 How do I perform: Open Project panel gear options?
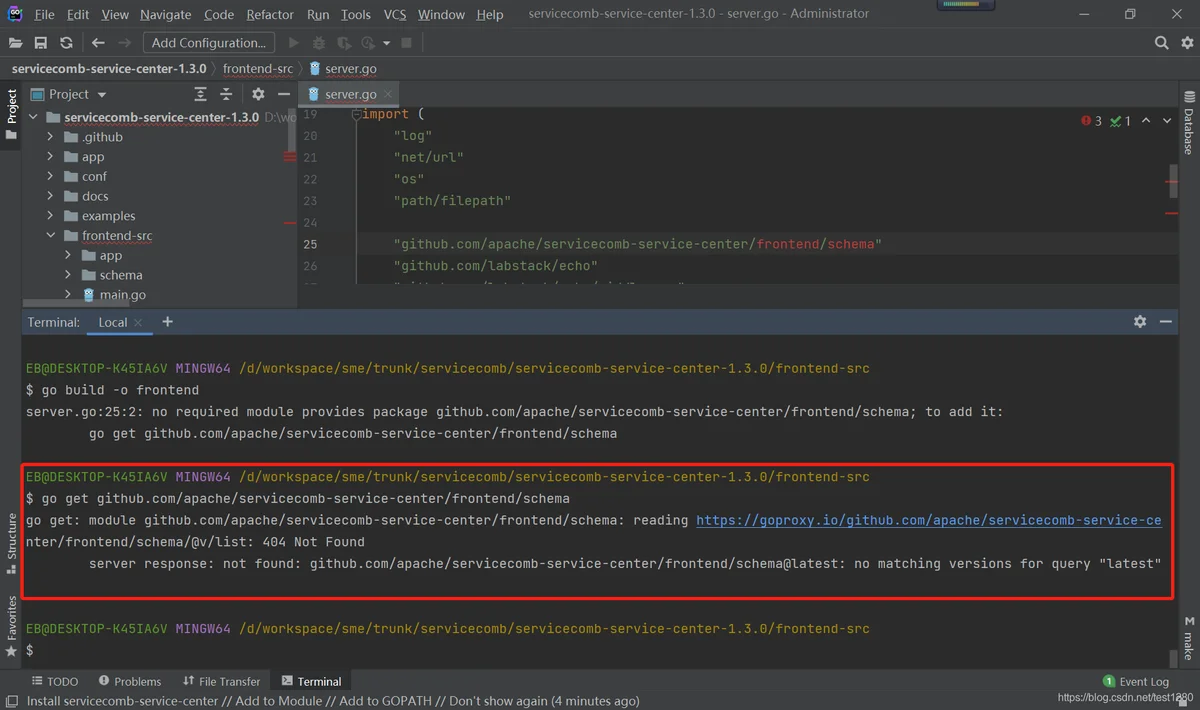pyautogui.click(x=258, y=94)
